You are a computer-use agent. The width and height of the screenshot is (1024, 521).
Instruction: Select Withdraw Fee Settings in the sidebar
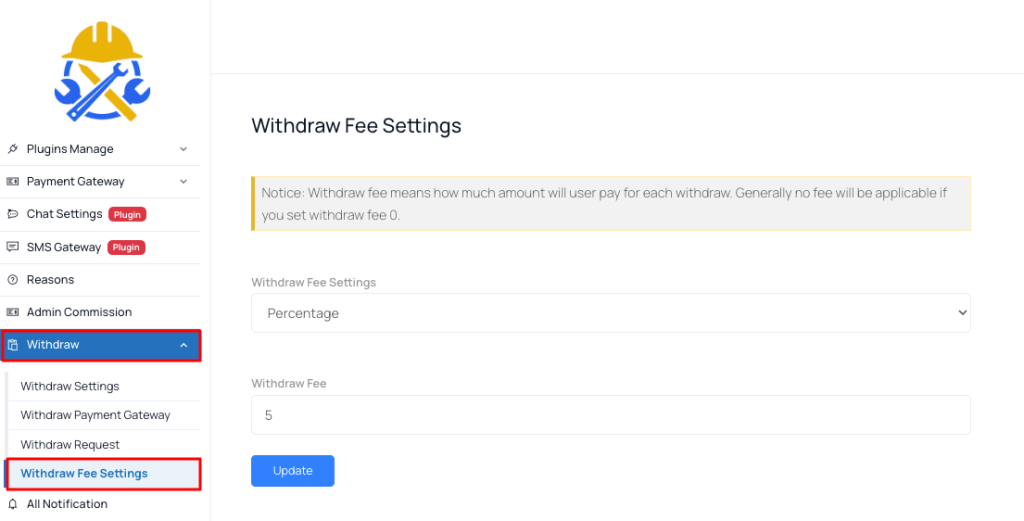tap(102, 473)
